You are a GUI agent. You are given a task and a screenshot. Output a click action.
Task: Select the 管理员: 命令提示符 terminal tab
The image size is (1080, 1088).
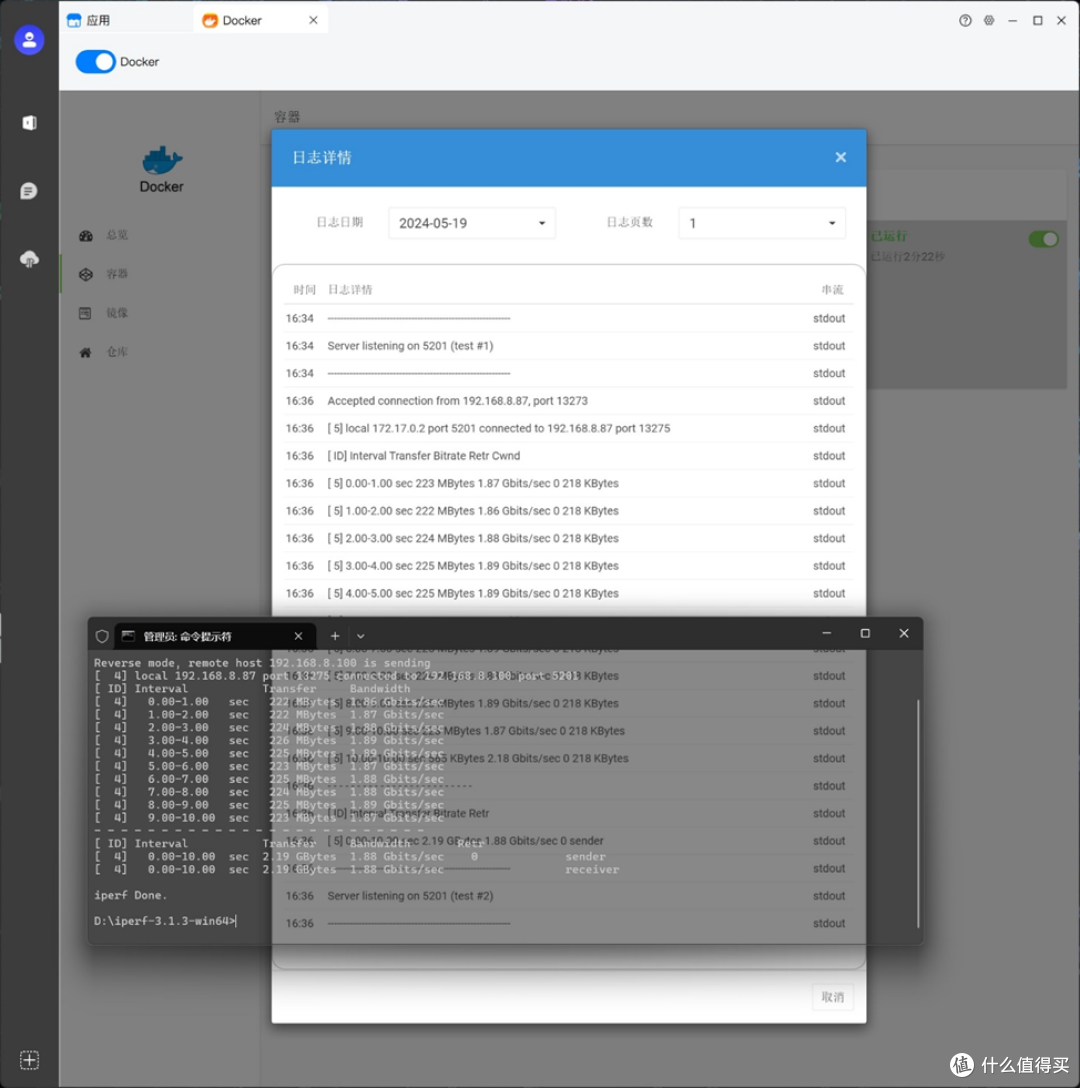[214, 636]
